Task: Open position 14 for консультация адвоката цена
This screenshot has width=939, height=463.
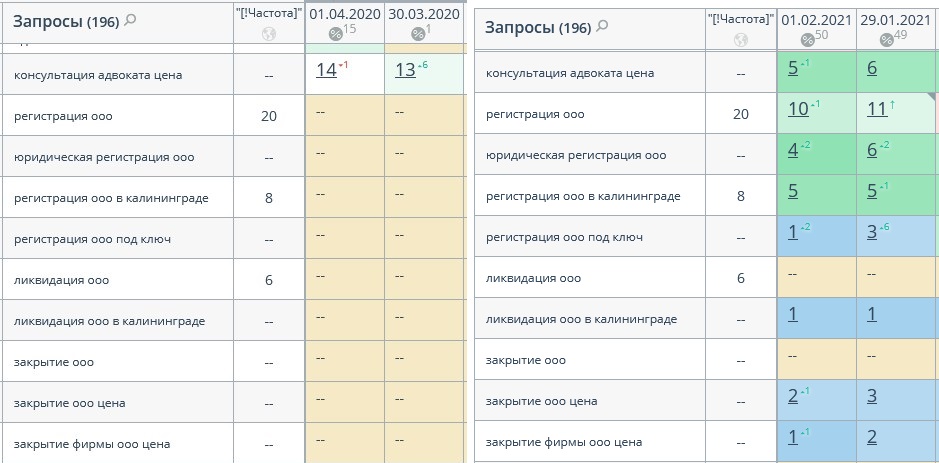Action: [x=326, y=70]
